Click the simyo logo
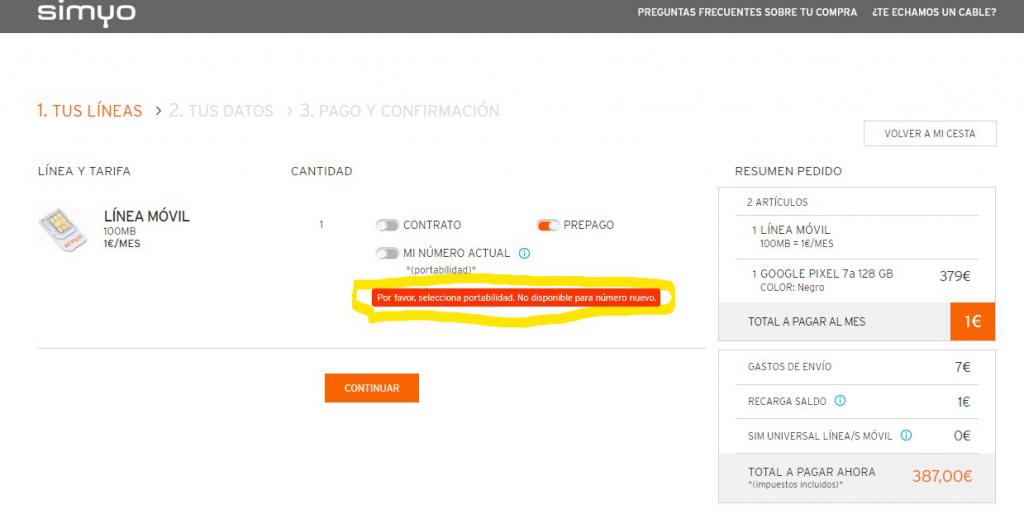This screenshot has height=519, width=1024. coord(86,14)
